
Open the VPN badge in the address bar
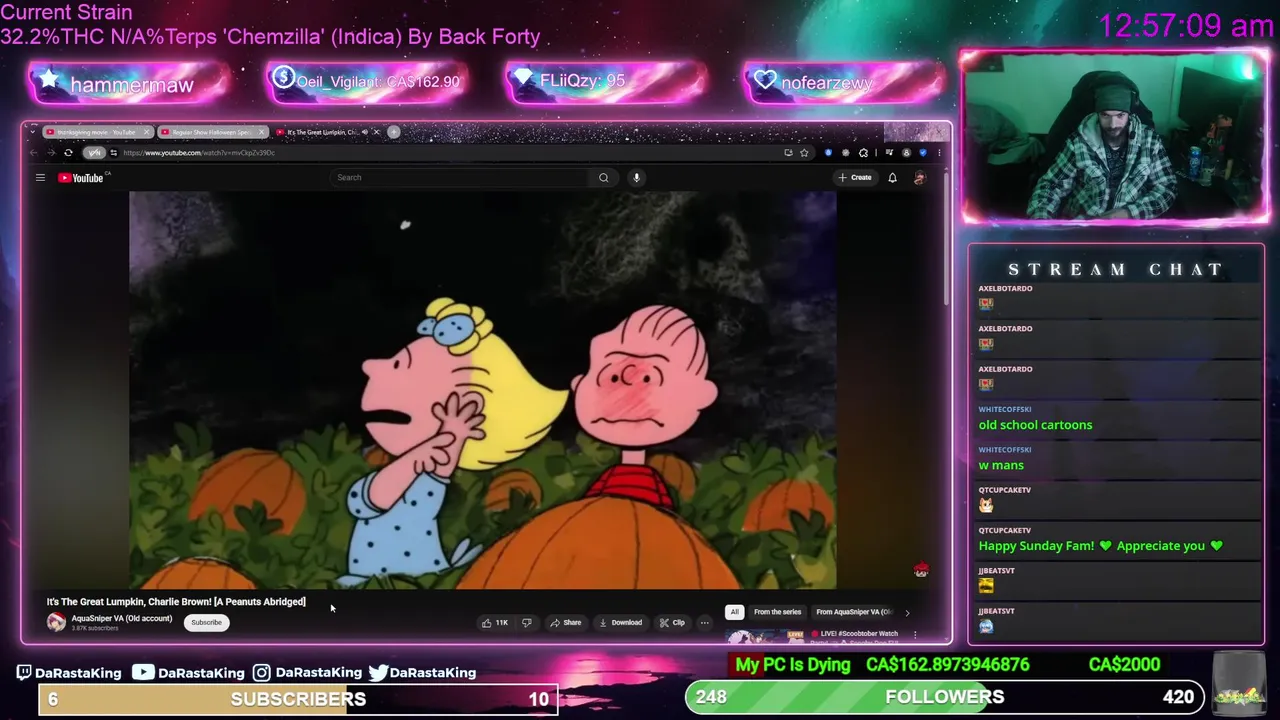tap(94, 153)
